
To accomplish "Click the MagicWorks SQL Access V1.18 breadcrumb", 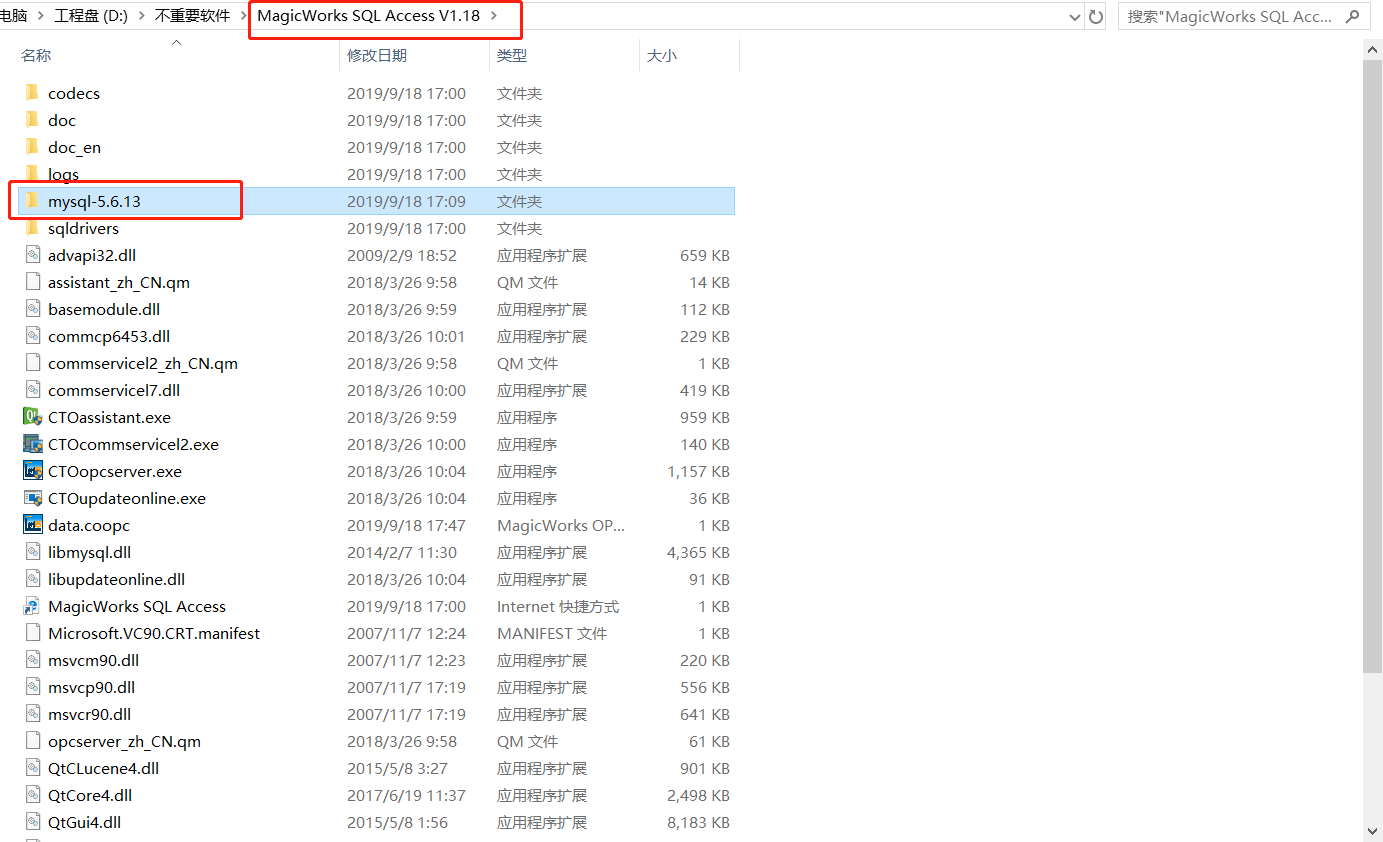I will [x=369, y=15].
